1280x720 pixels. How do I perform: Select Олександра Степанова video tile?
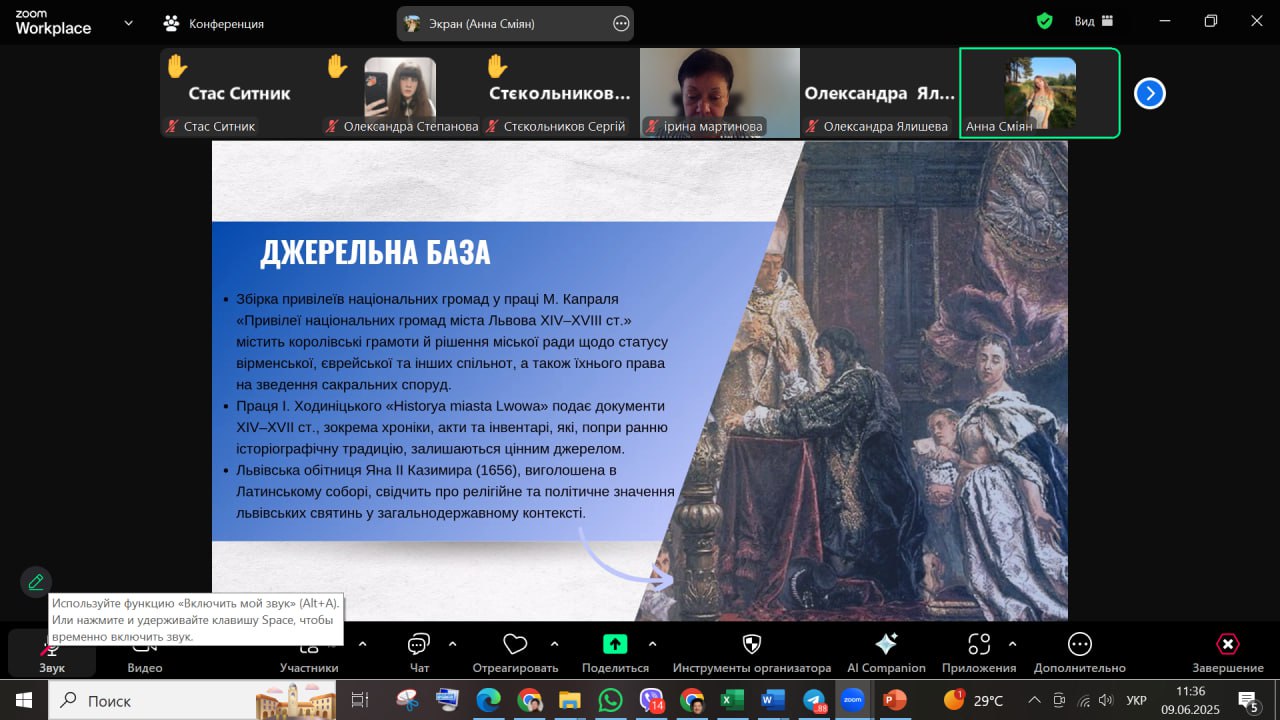(400, 93)
